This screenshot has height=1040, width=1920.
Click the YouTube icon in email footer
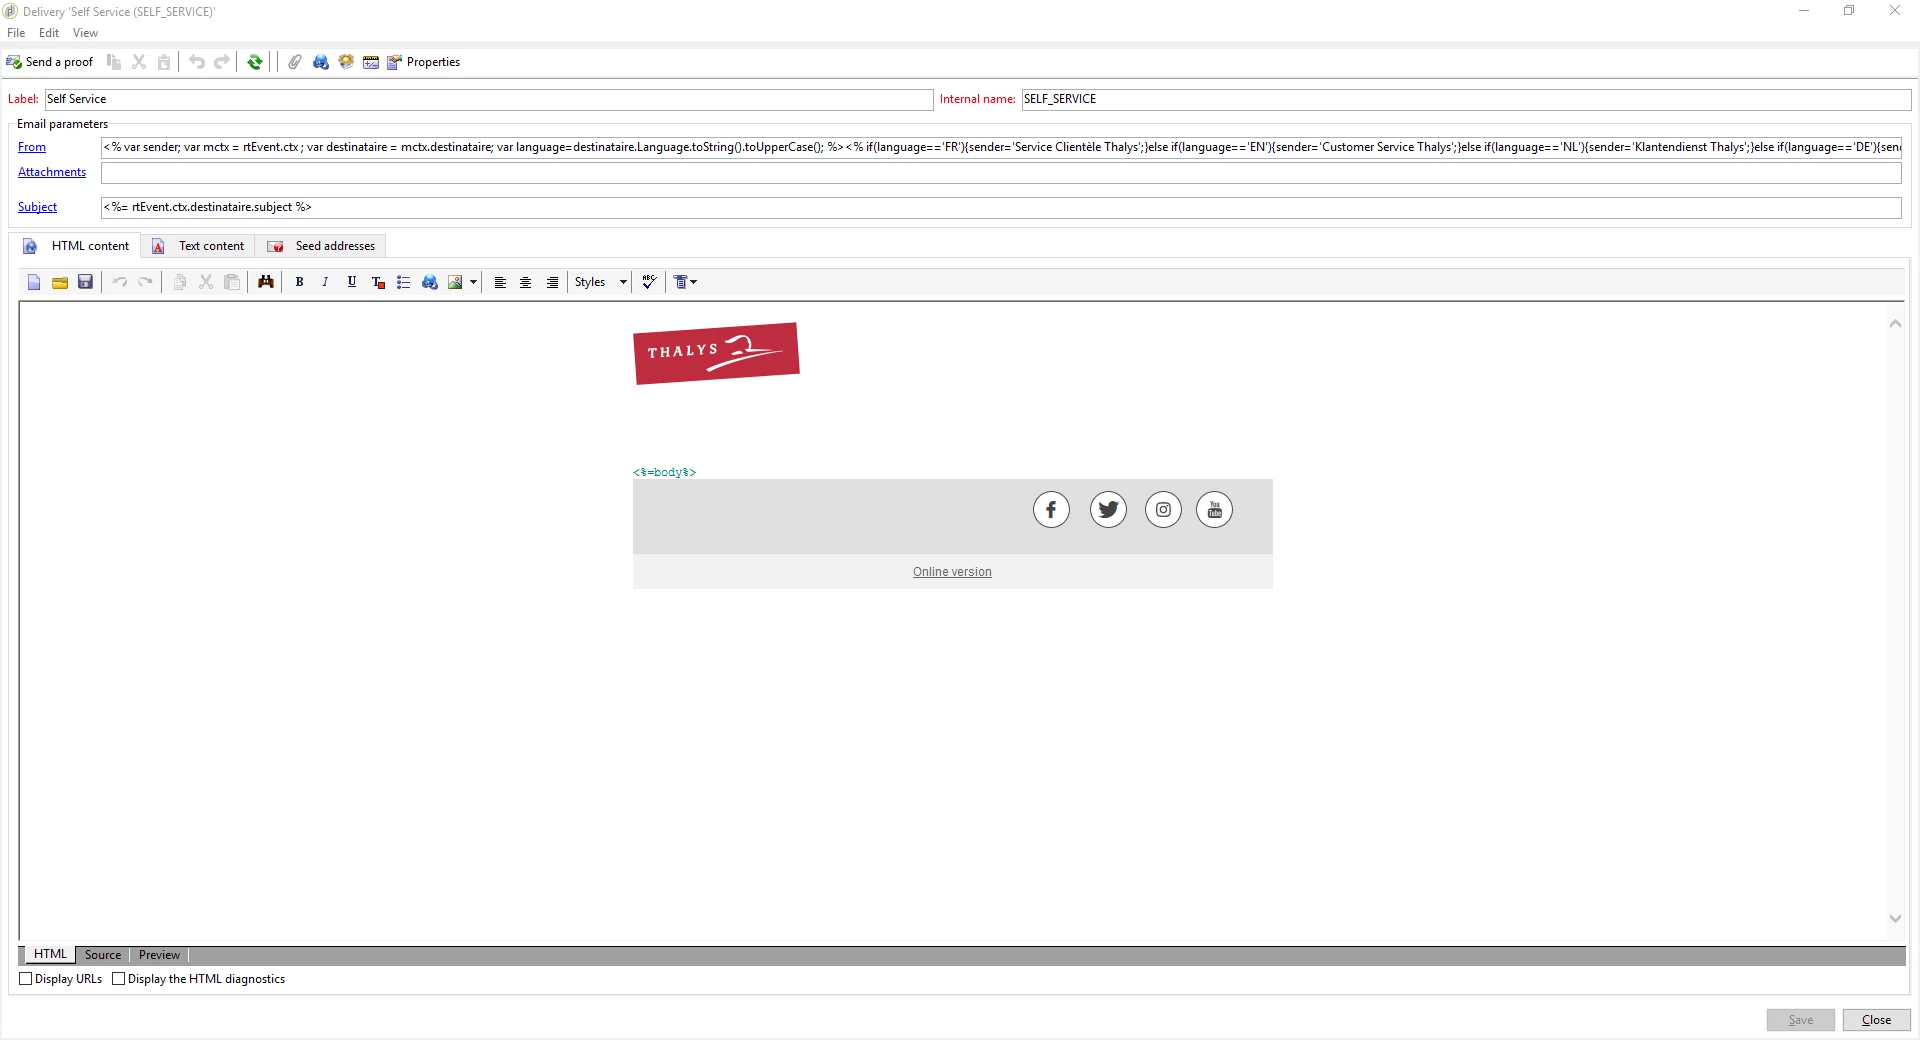1214,510
